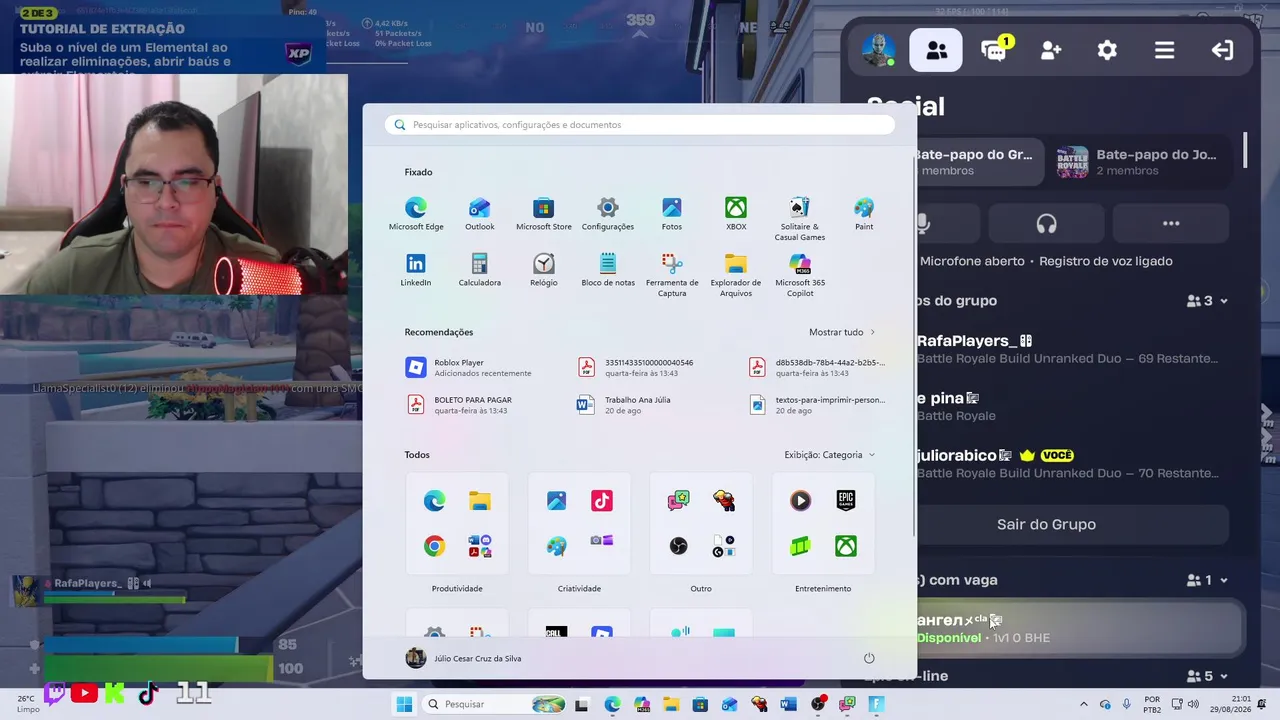Open Microsoft Edge from pinned apps

point(416,214)
